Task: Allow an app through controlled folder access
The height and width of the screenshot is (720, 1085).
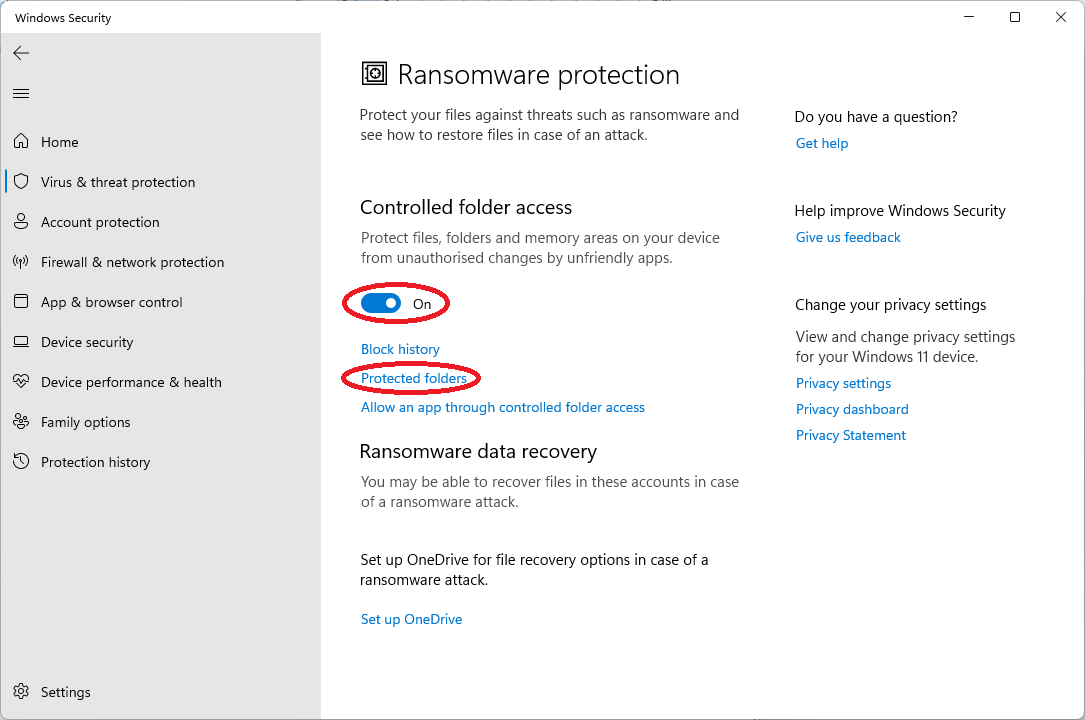Action: 502,407
